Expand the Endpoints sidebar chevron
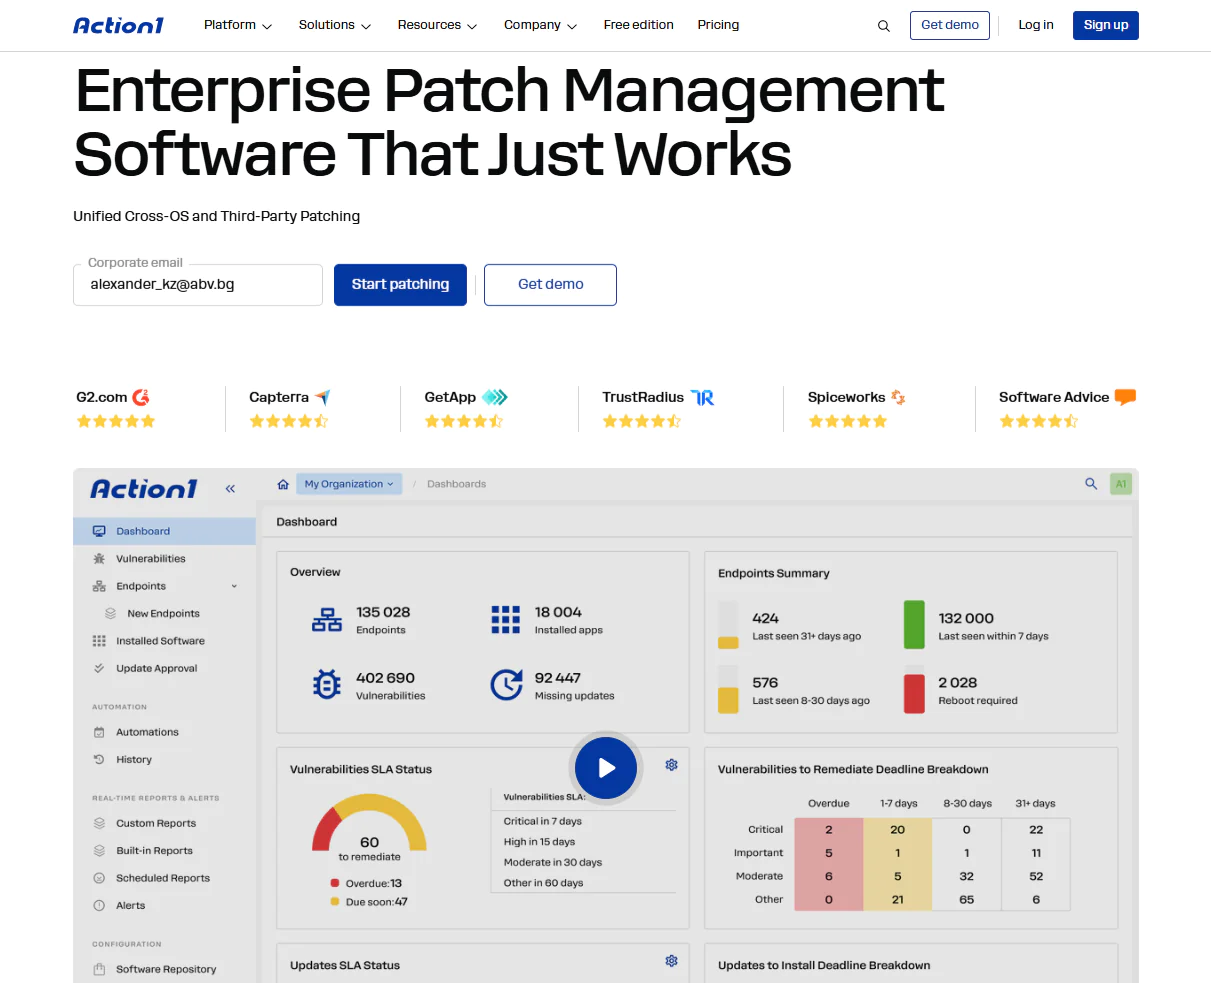The height and width of the screenshot is (983, 1211). (x=234, y=587)
